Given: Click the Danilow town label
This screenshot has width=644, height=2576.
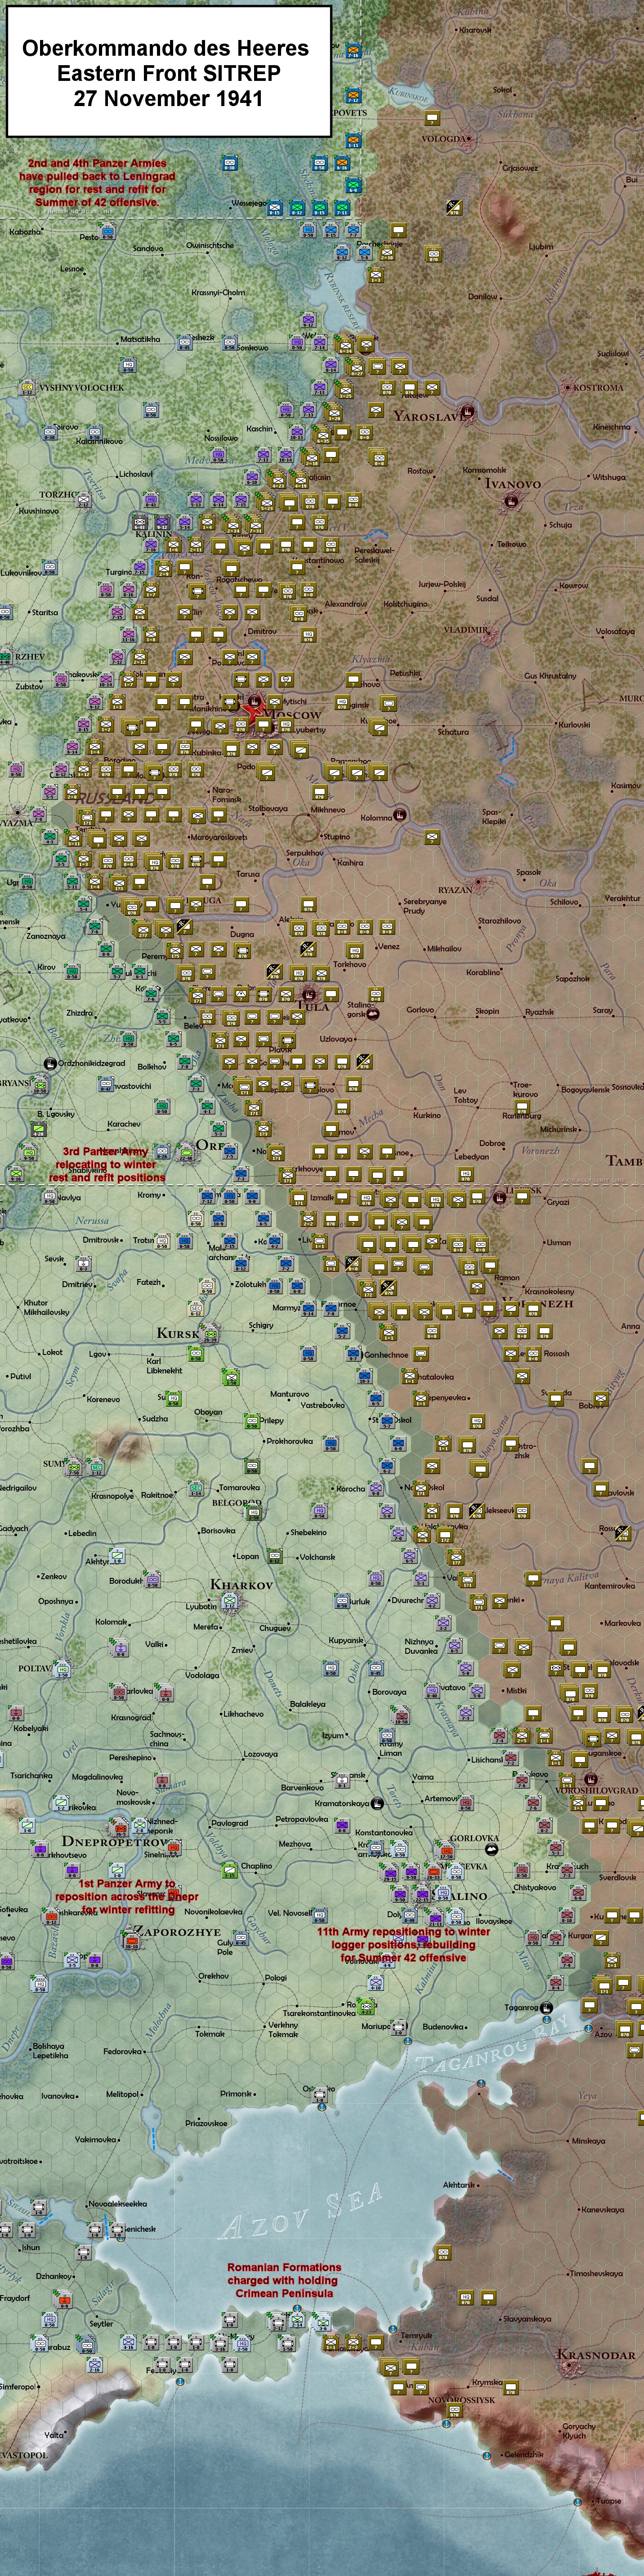Looking at the screenshot, I should click(483, 296).
